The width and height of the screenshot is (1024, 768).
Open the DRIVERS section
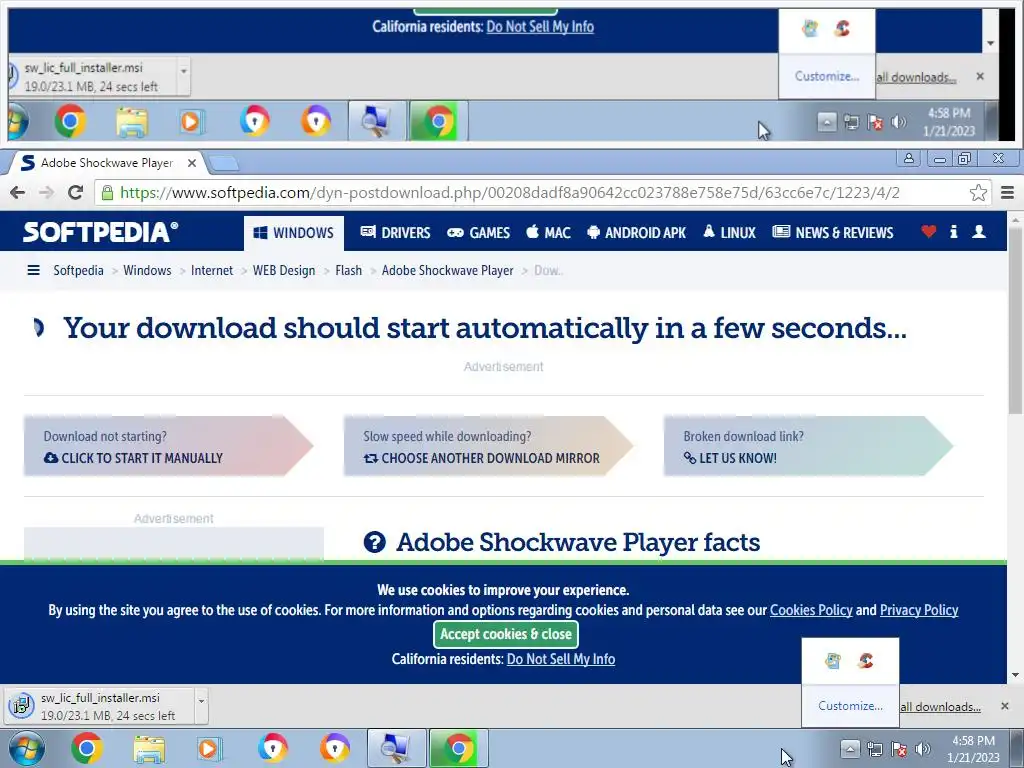pyautogui.click(x=395, y=232)
